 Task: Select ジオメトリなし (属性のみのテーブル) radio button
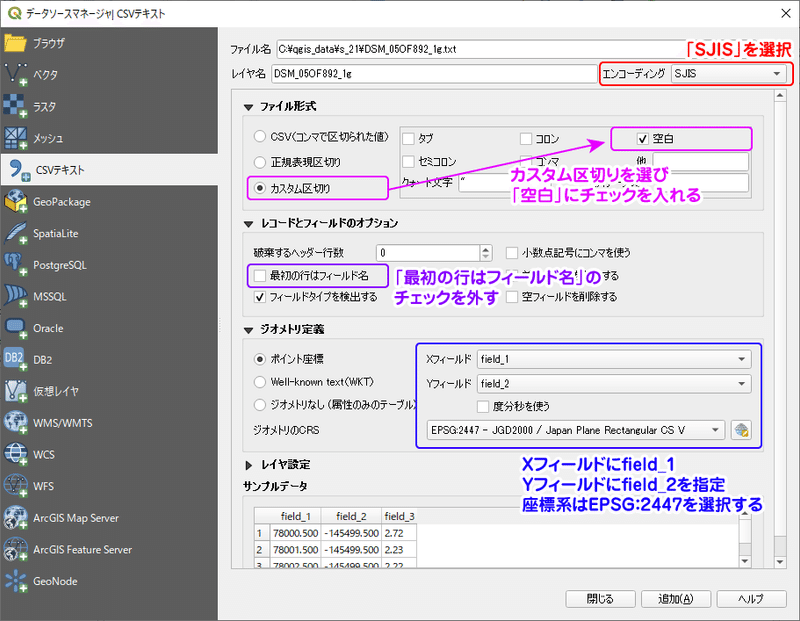[x=260, y=405]
